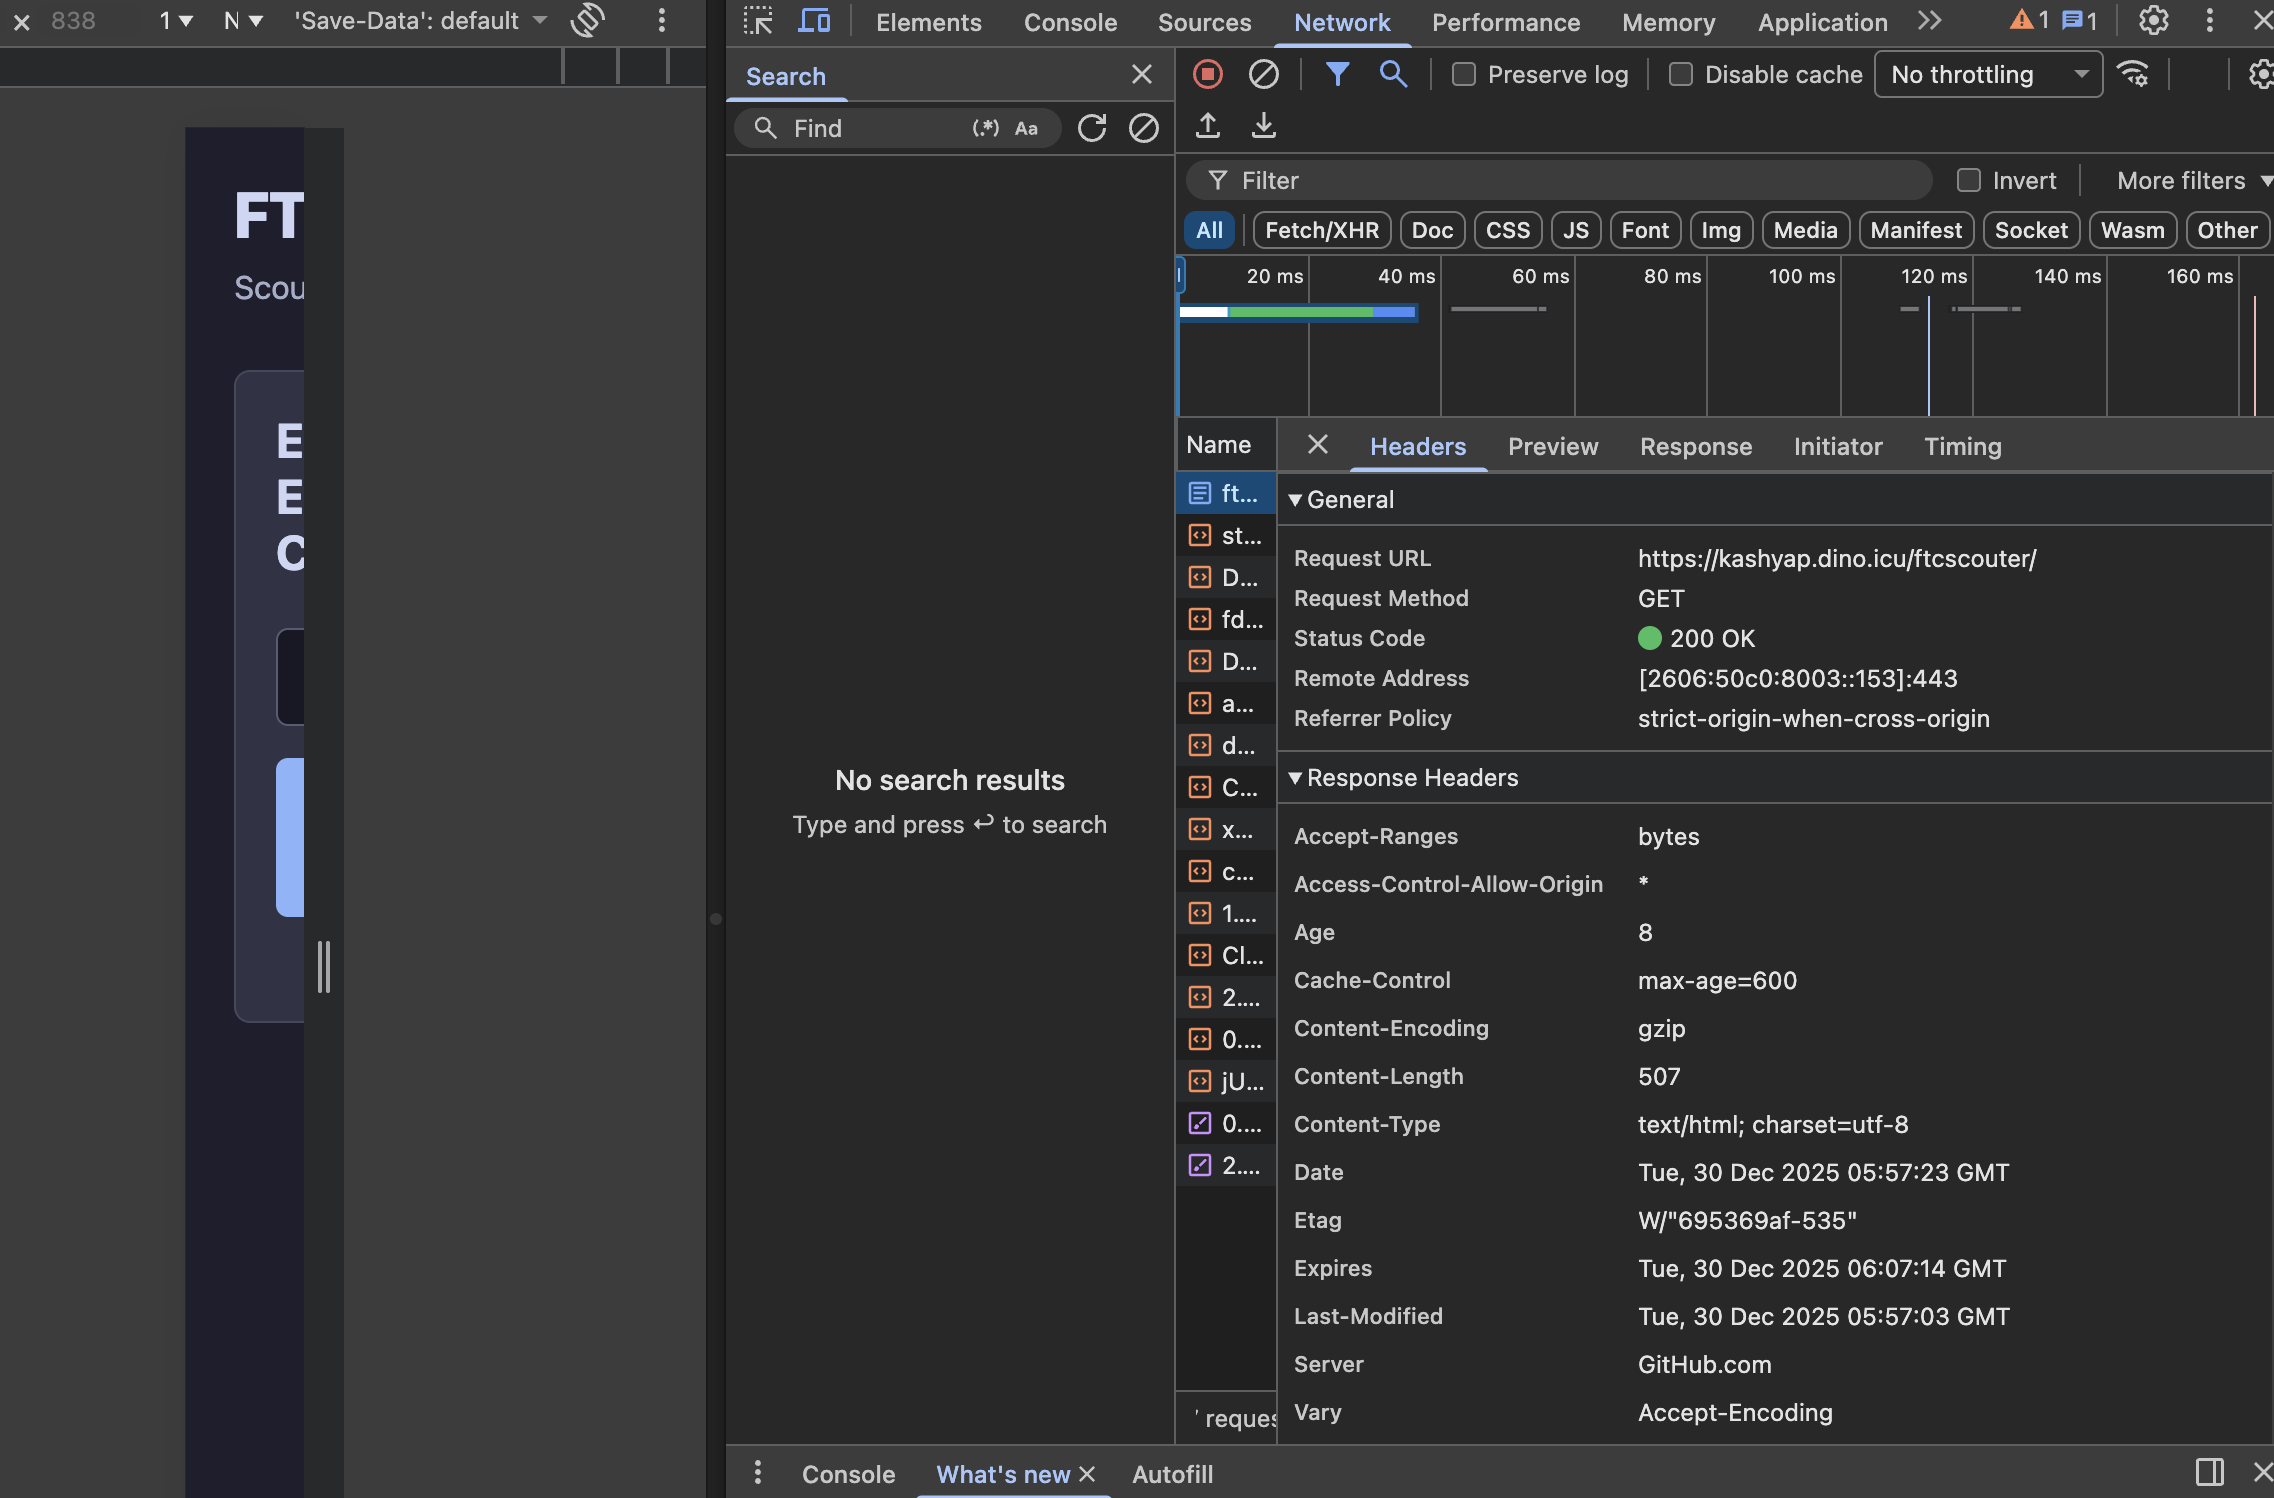Open the inspect element picker tool

click(758, 21)
